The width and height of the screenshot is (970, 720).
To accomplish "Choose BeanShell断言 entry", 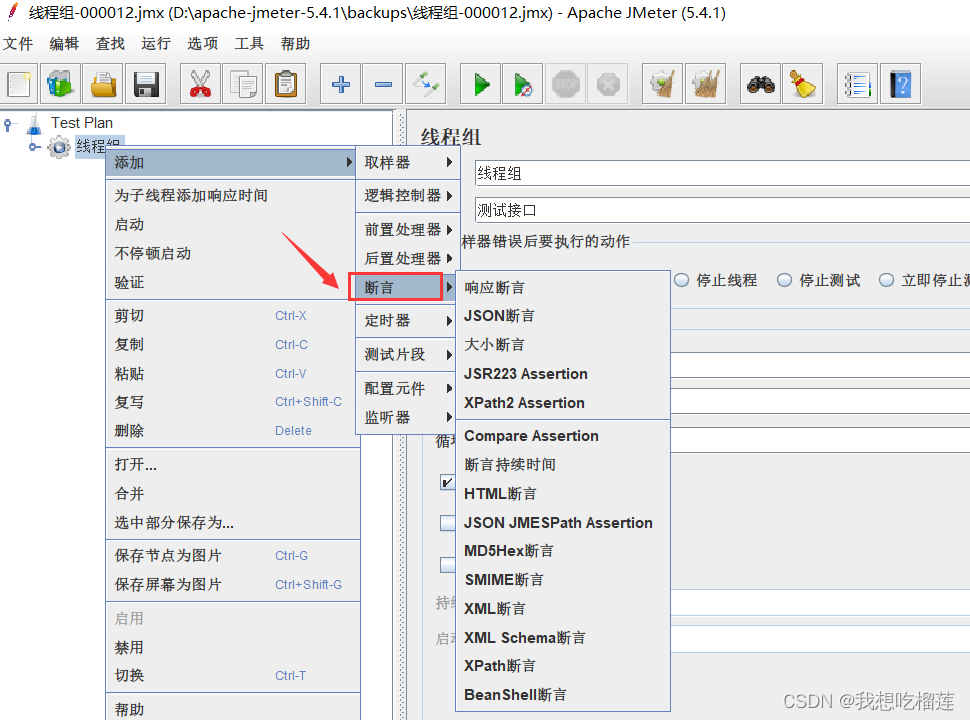I will tap(563, 695).
